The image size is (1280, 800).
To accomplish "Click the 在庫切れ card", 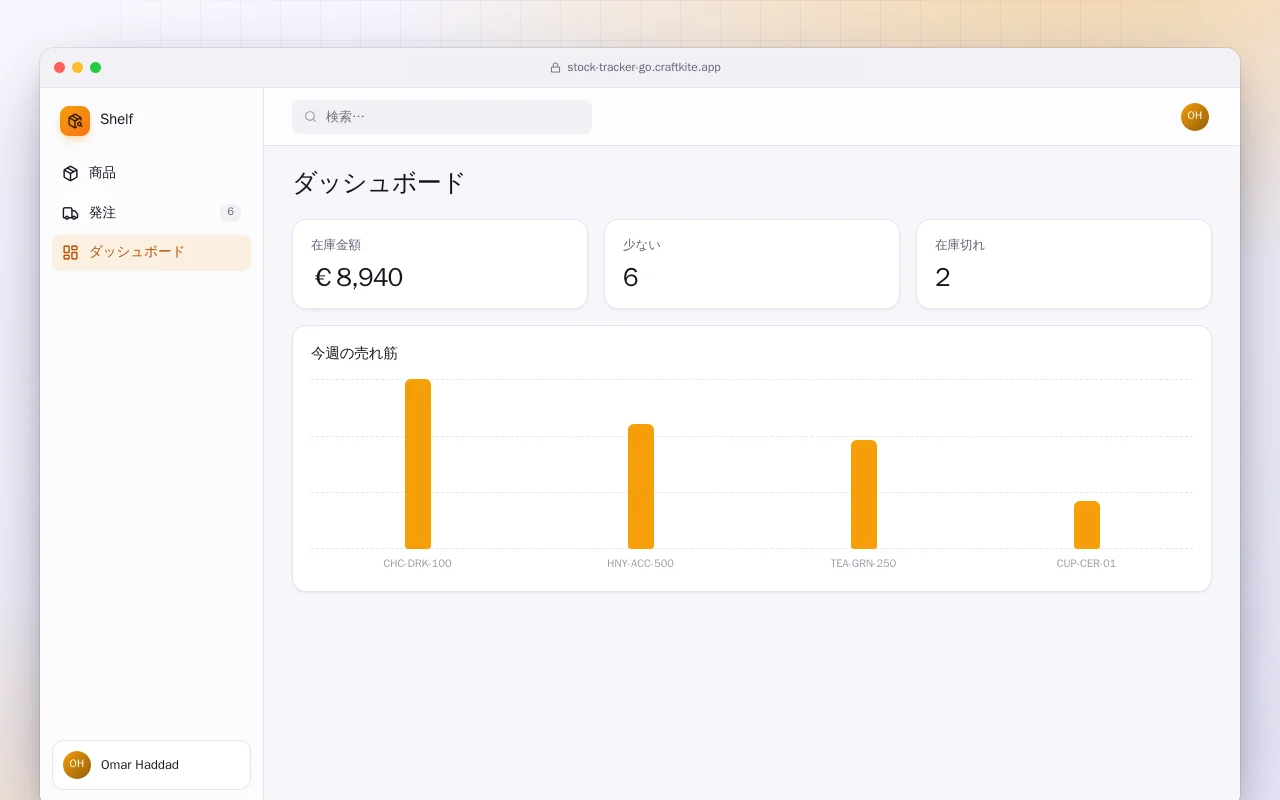I will click(1064, 264).
